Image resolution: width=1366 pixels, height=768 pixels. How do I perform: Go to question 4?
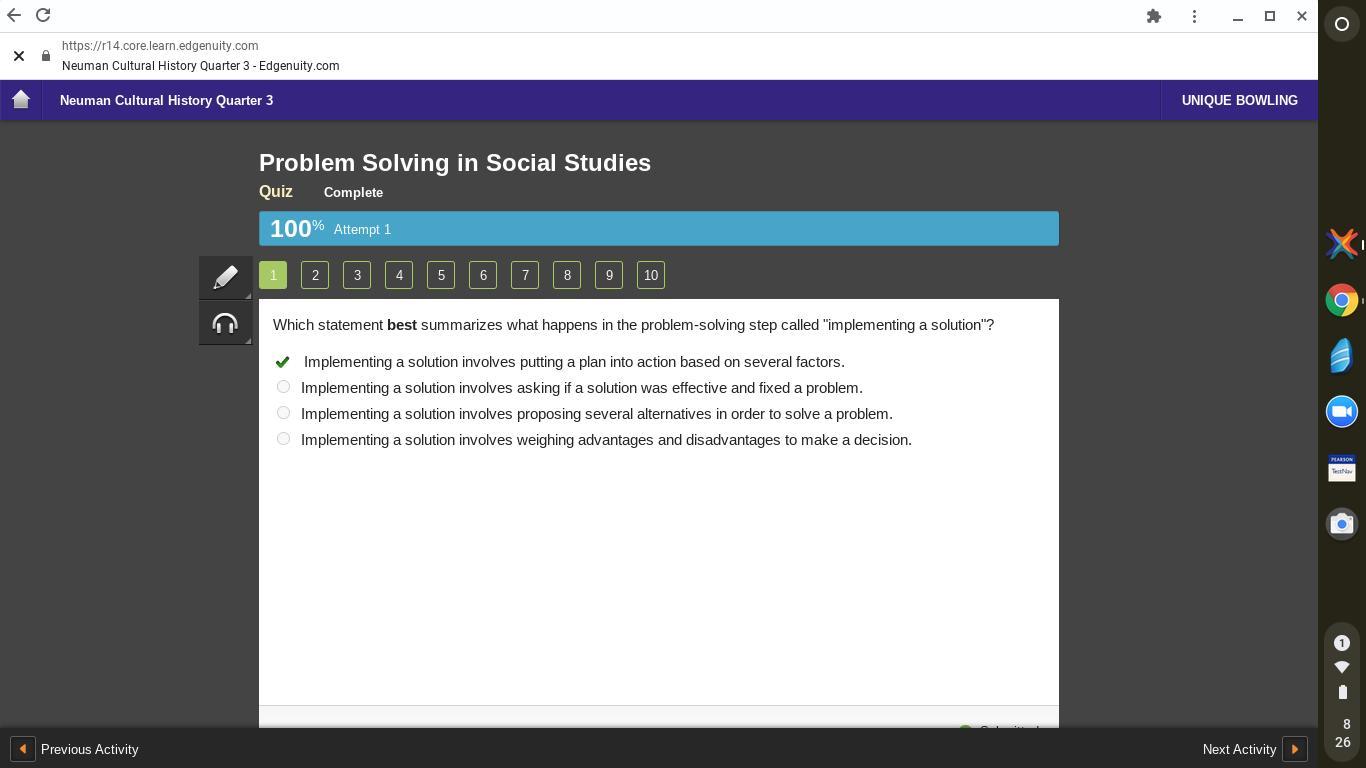point(399,275)
